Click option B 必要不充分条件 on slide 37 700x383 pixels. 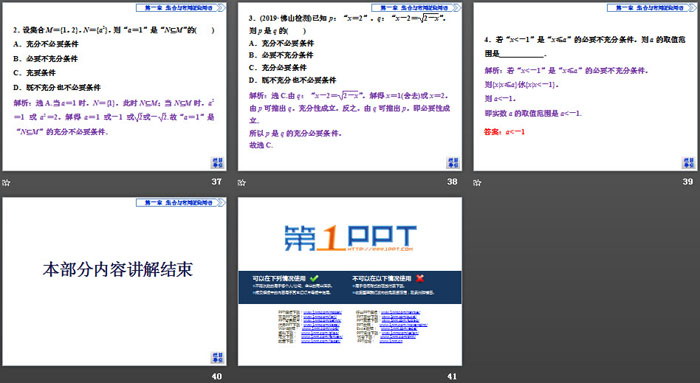click(x=46, y=58)
